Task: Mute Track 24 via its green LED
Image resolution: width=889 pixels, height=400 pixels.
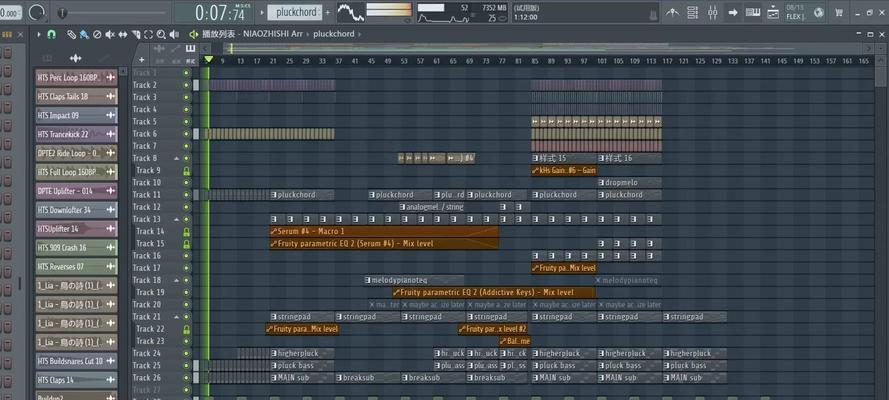Action: pyautogui.click(x=187, y=354)
